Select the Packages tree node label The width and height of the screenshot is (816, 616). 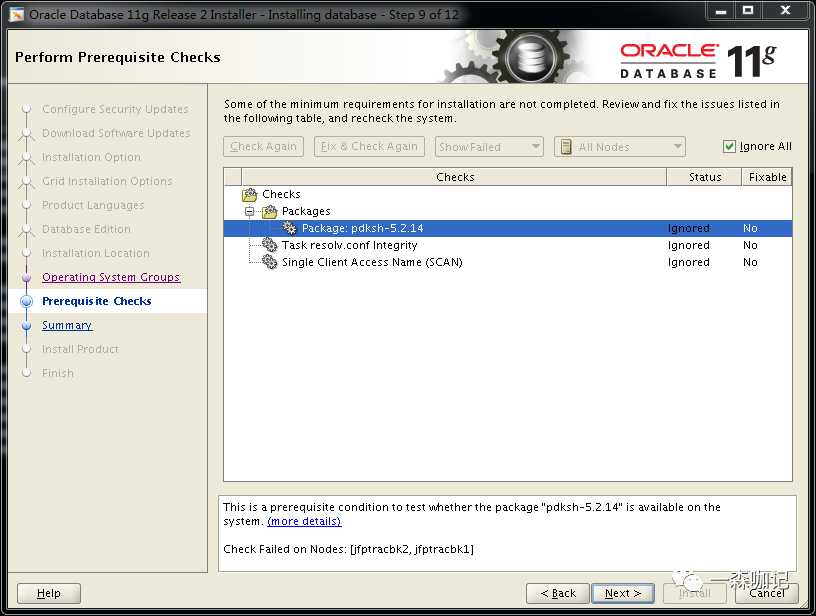306,211
